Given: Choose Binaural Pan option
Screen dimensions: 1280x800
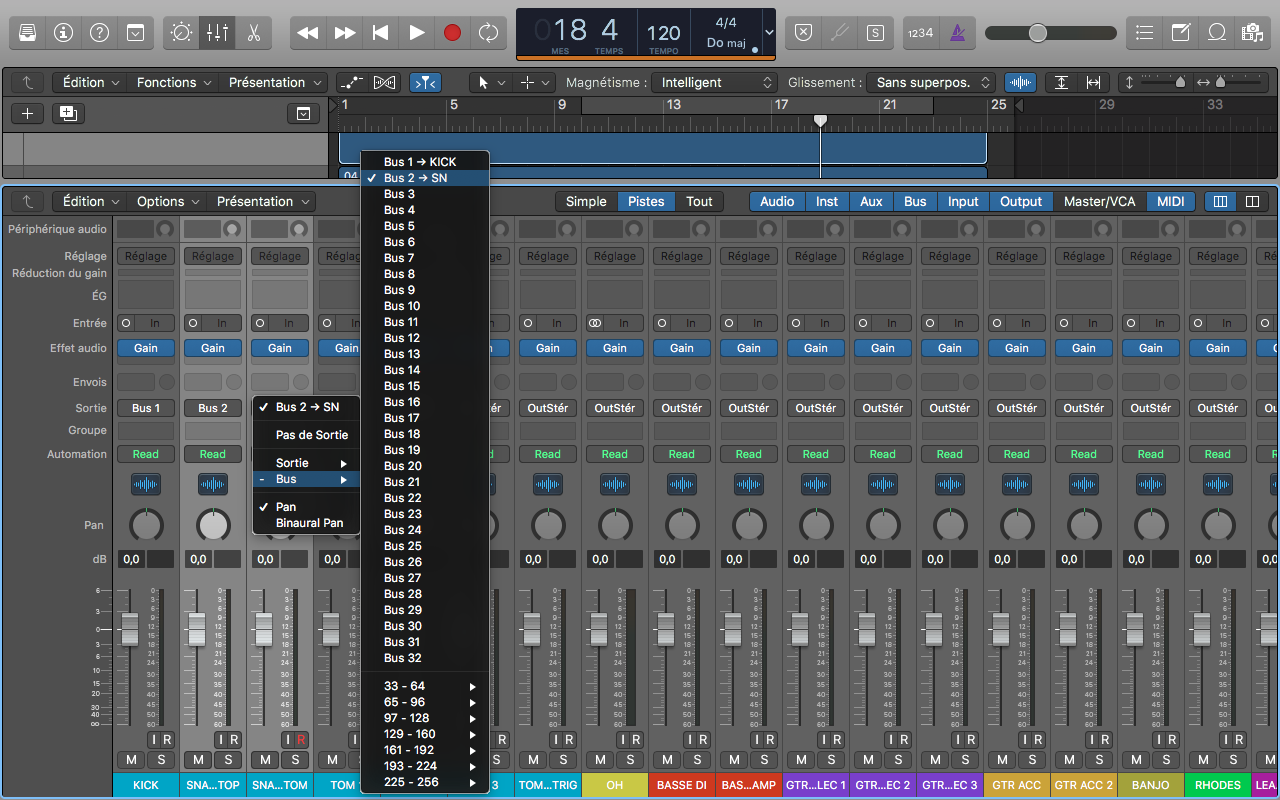Looking at the screenshot, I should pos(306,523).
